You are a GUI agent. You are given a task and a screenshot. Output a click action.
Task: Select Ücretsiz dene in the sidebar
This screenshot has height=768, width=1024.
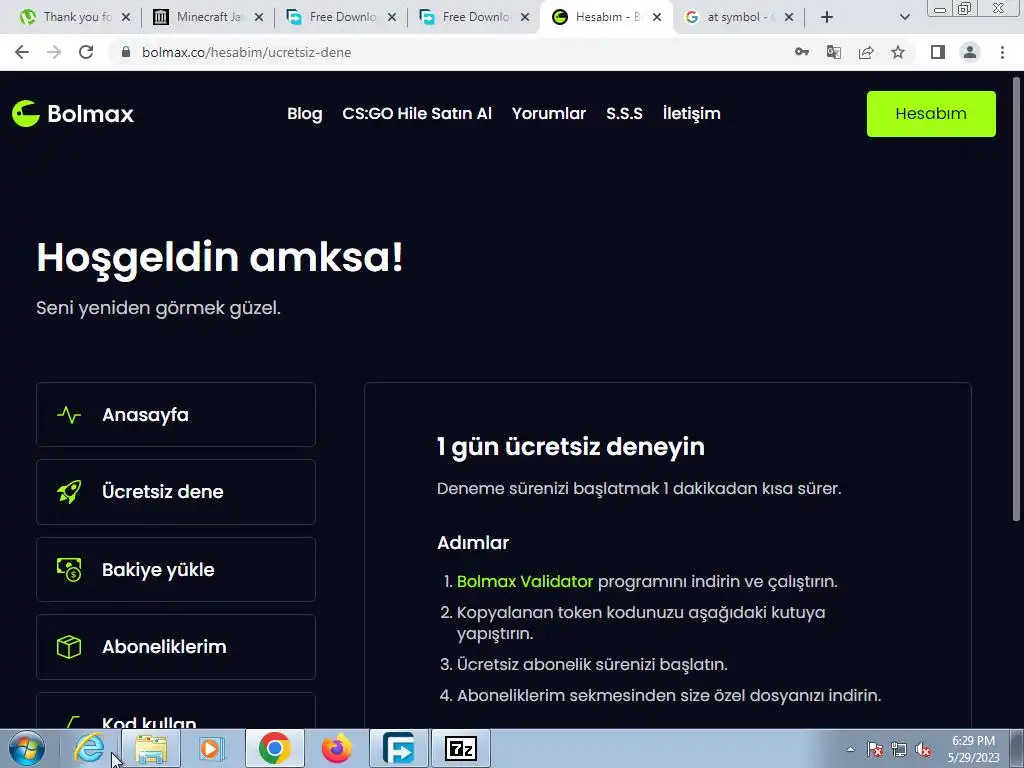[176, 492]
